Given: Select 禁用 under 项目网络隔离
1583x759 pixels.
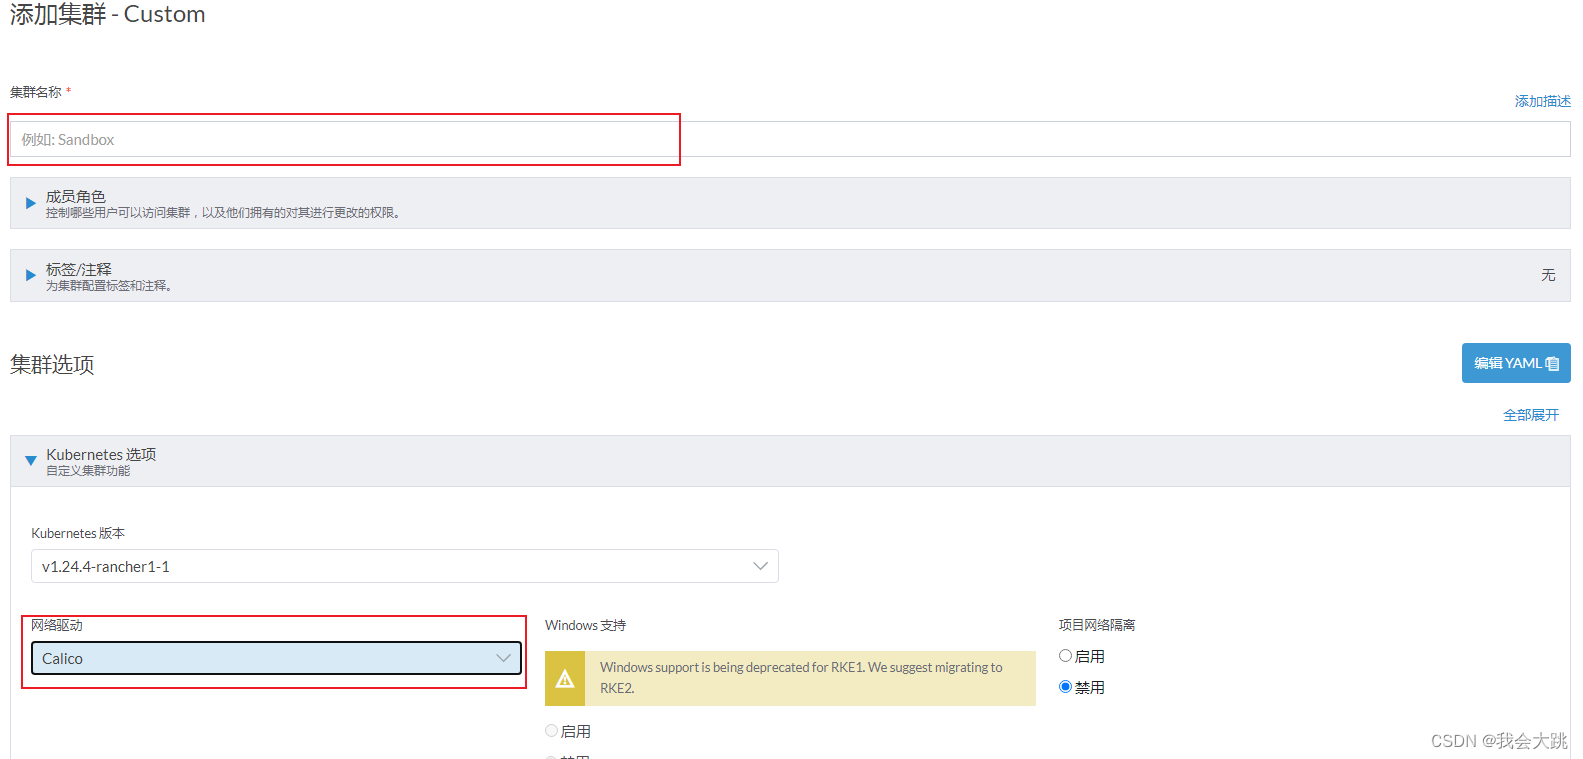Looking at the screenshot, I should [1066, 687].
